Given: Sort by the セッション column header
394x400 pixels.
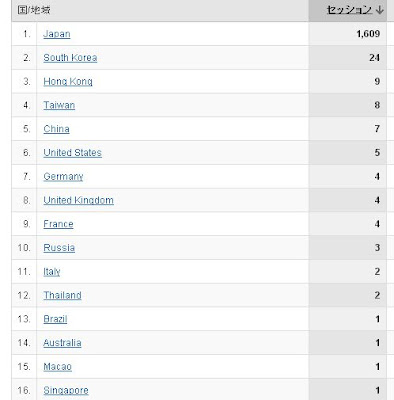Looking at the screenshot, I should tap(349, 10).
